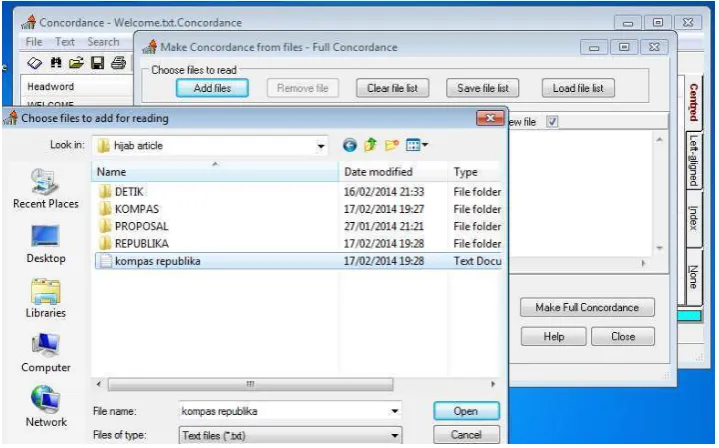The width and height of the screenshot is (719, 448).
Task: Click the Remove file button
Action: tap(303, 88)
